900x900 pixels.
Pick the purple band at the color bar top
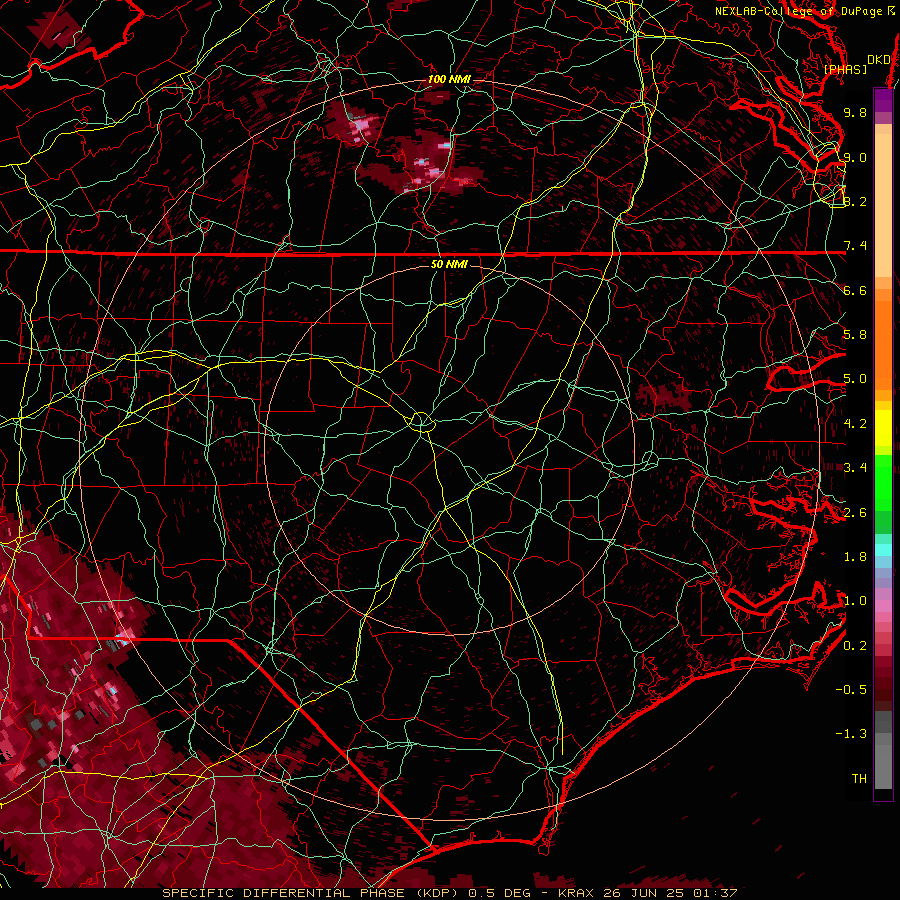click(x=883, y=100)
